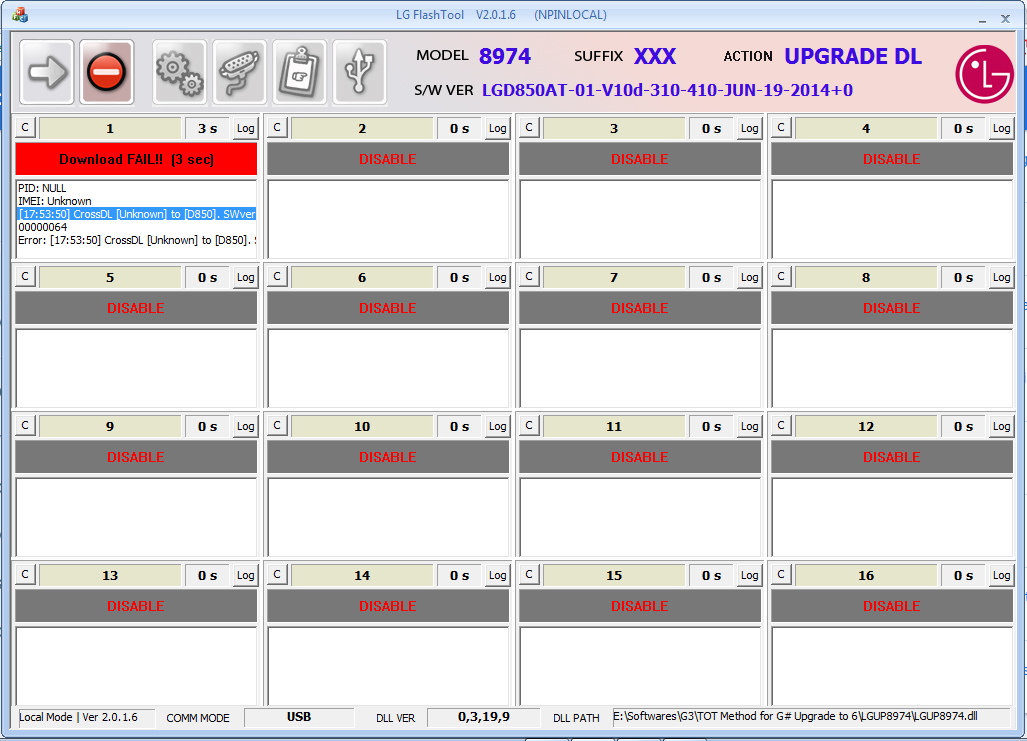Select the log line starting with "Error:"
This screenshot has width=1027, height=741.
pyautogui.click(x=137, y=240)
